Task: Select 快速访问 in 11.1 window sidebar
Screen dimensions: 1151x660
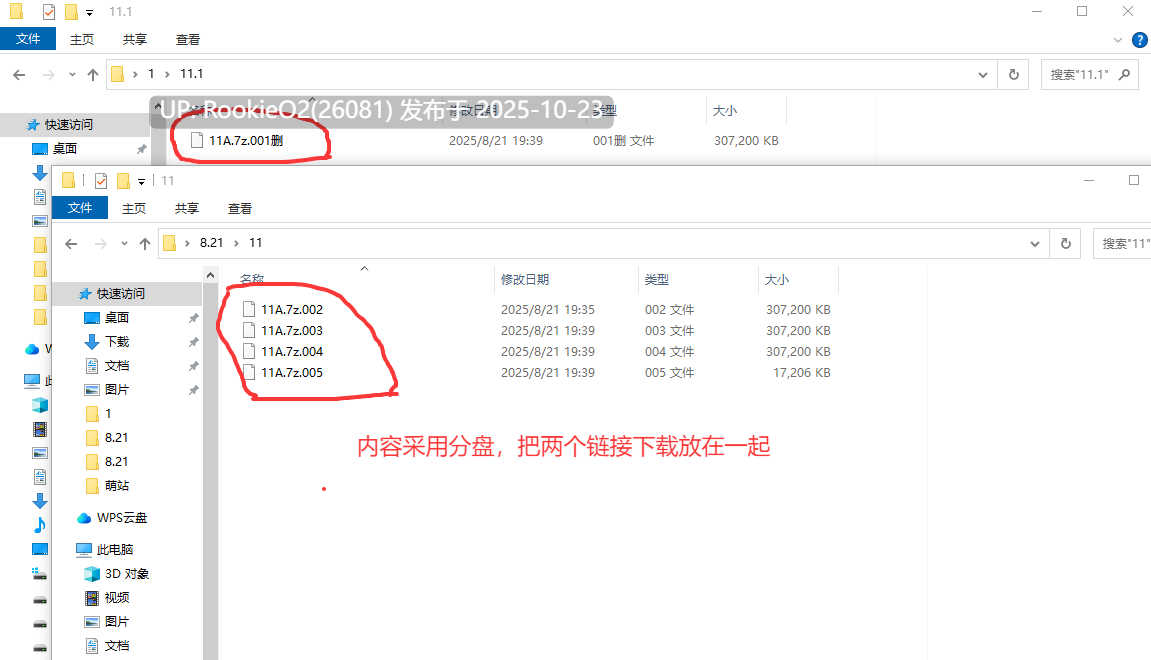Action: 68,125
